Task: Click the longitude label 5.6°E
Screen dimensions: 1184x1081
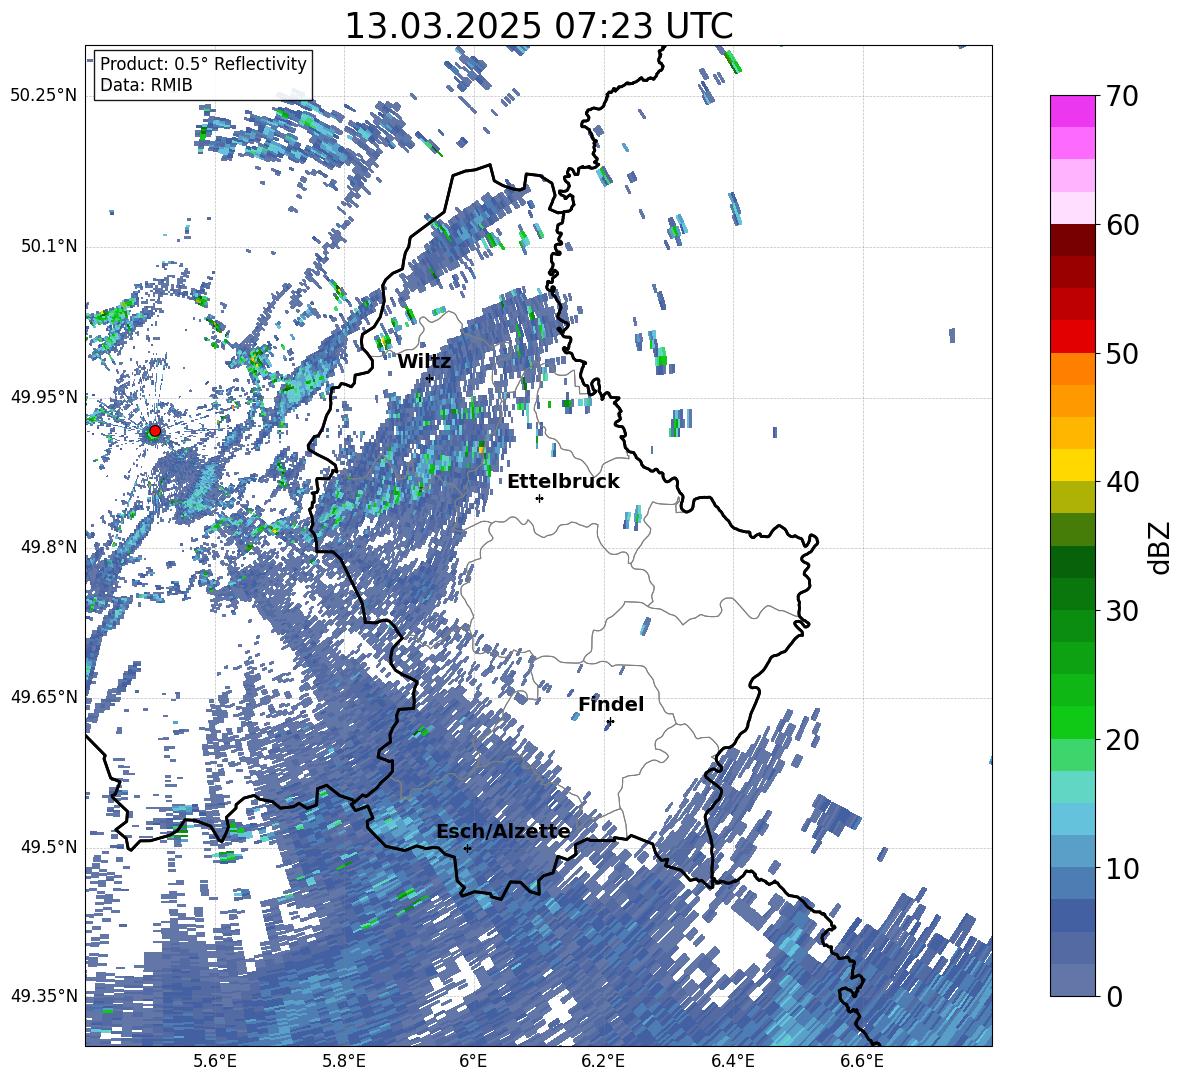Action: [x=215, y=1061]
